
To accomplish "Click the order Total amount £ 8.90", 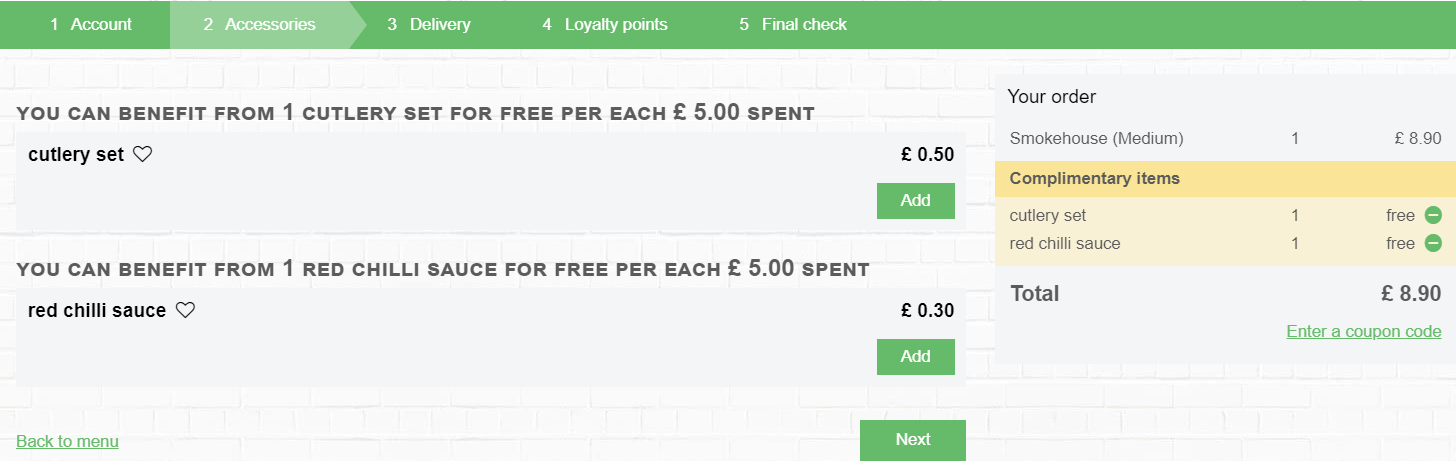I will click(x=1411, y=294).
